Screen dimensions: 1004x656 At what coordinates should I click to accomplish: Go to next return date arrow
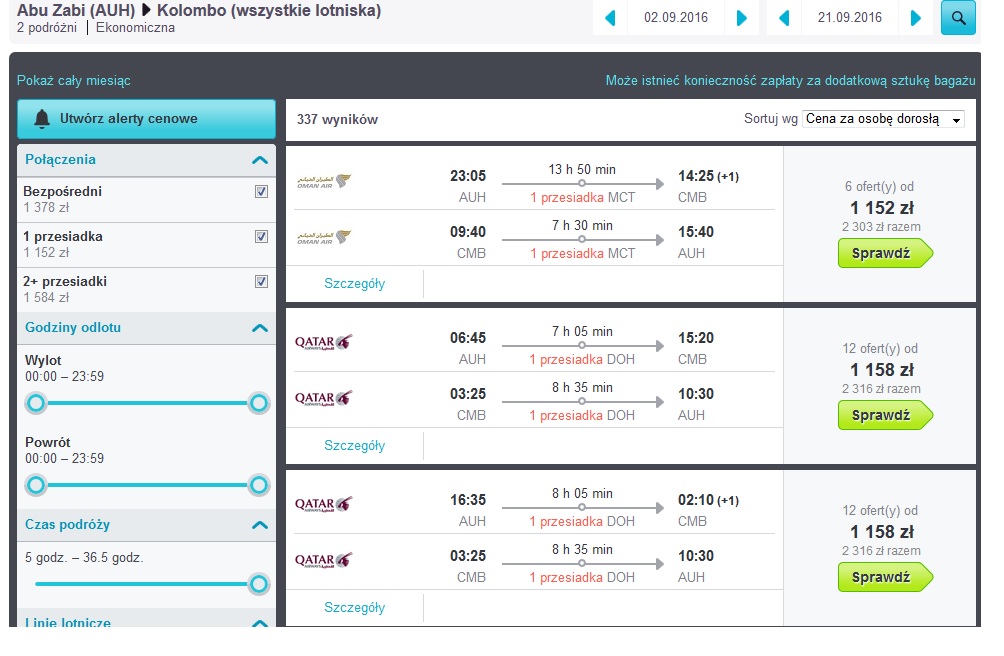[916, 18]
